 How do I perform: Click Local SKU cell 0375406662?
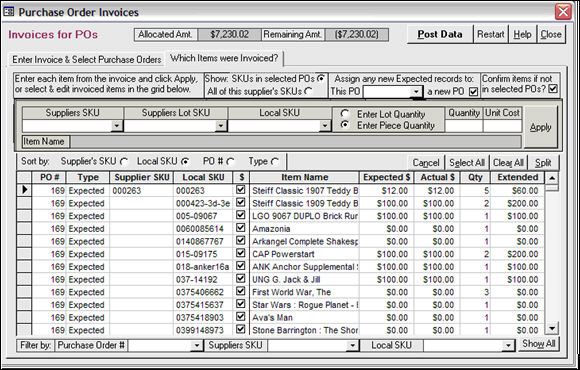click(x=203, y=292)
